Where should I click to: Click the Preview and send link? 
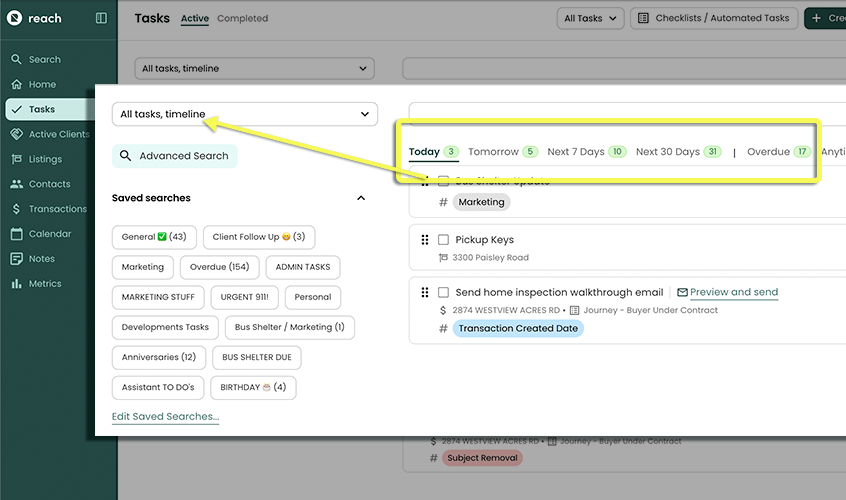[x=733, y=292]
